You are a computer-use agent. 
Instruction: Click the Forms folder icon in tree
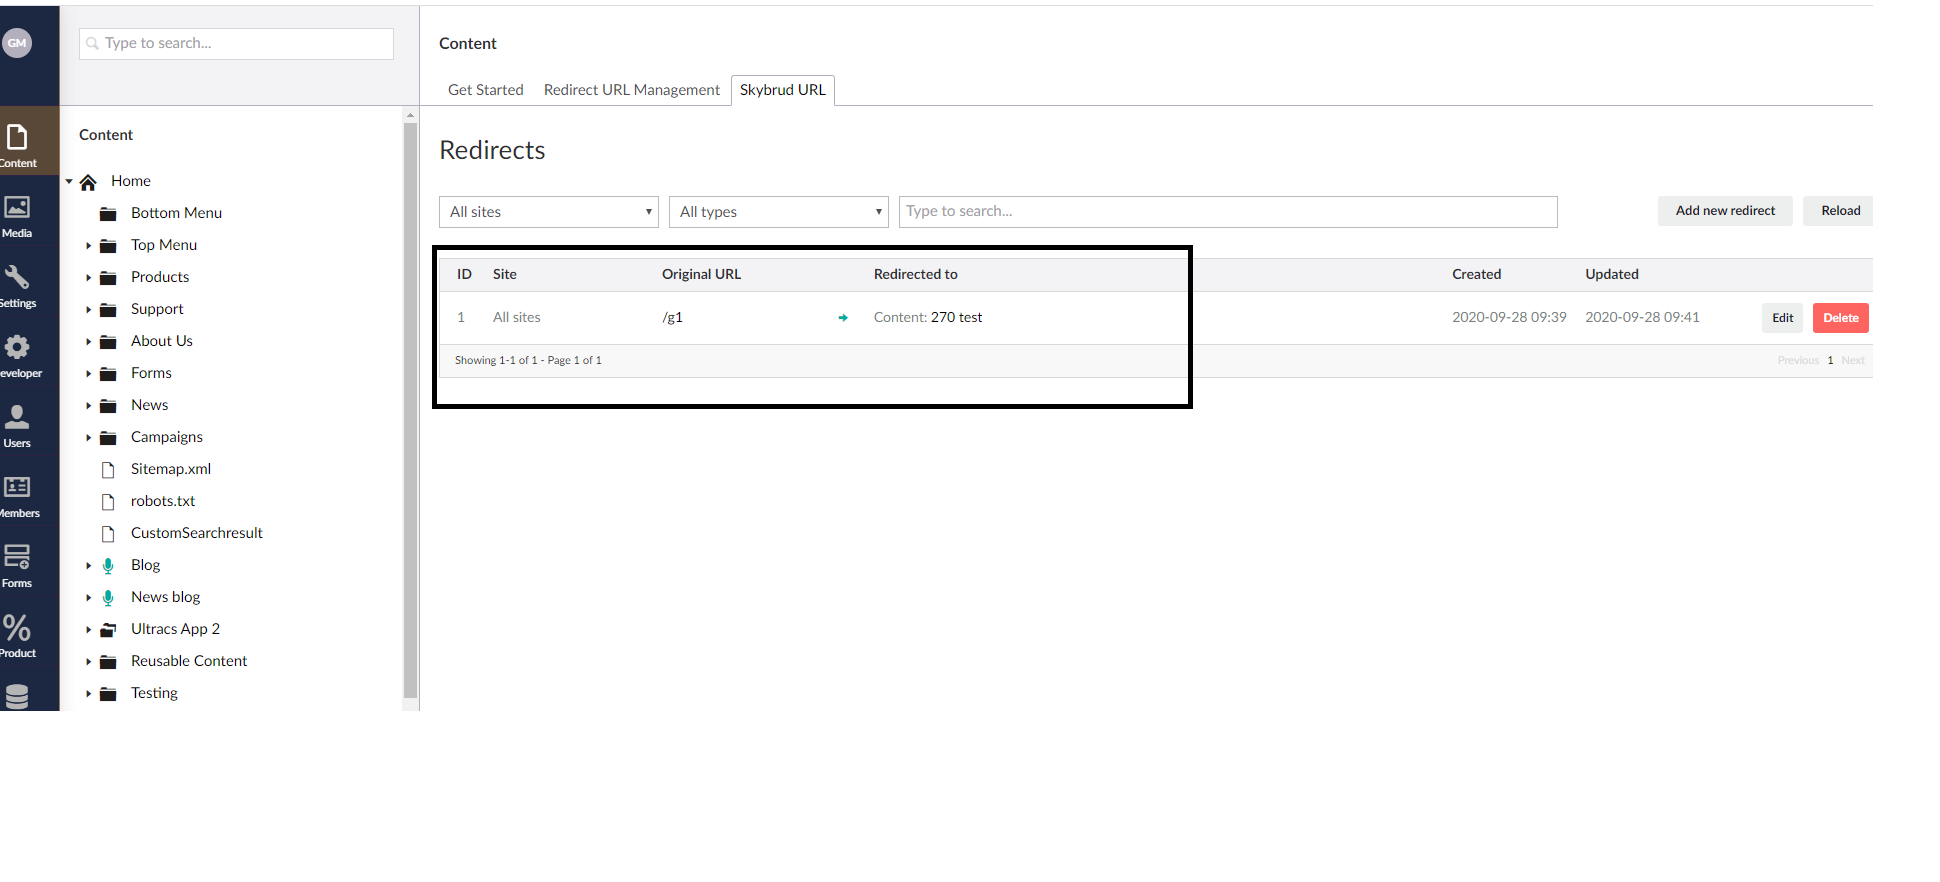tap(108, 374)
